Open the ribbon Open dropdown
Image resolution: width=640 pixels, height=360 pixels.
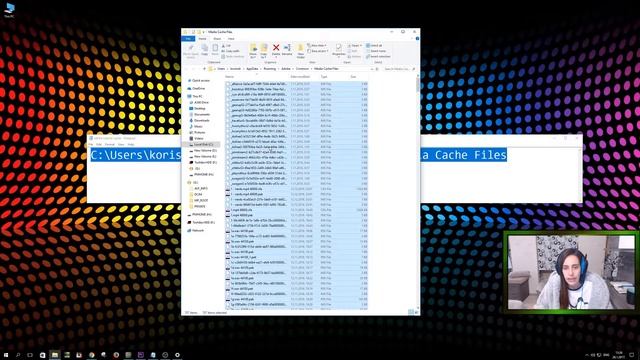(355, 45)
